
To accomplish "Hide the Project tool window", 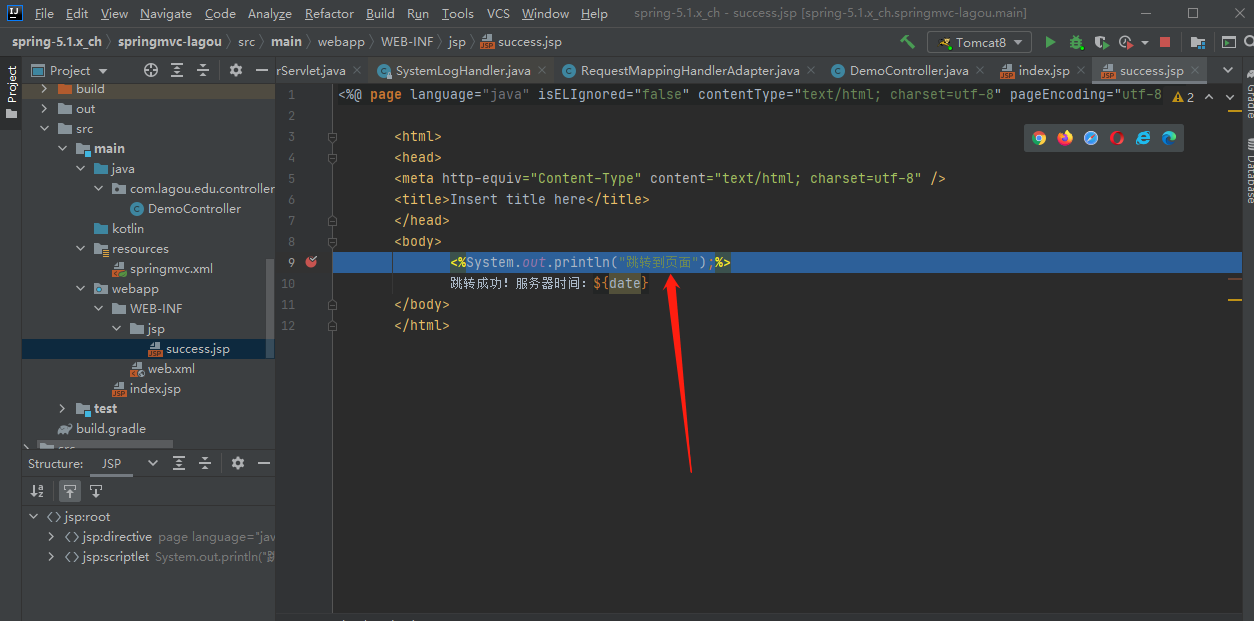I will point(262,70).
